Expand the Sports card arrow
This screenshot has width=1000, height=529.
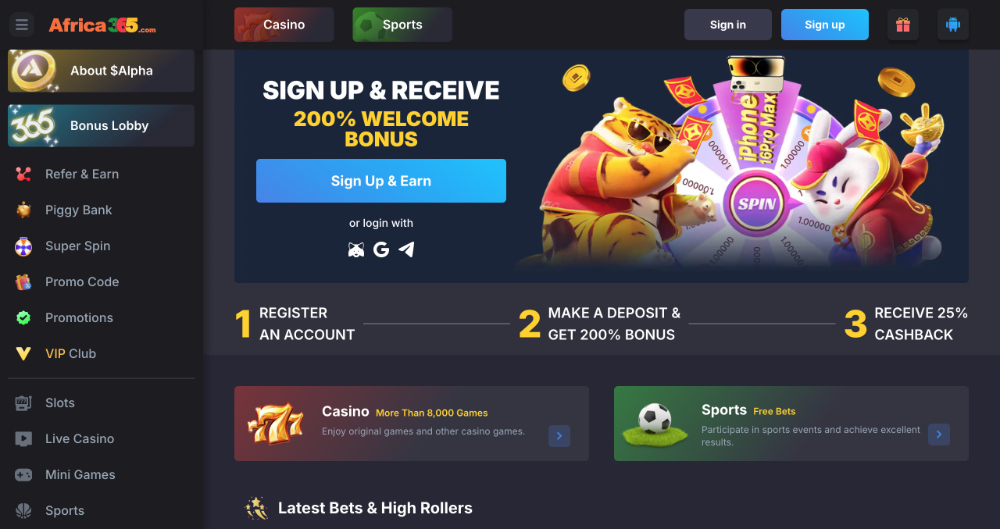(x=939, y=435)
